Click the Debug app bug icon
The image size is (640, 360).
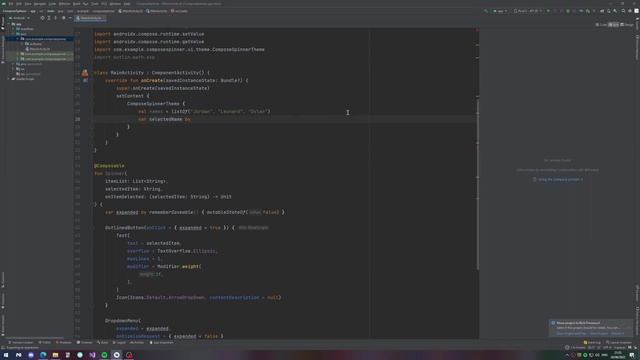click(568, 11)
